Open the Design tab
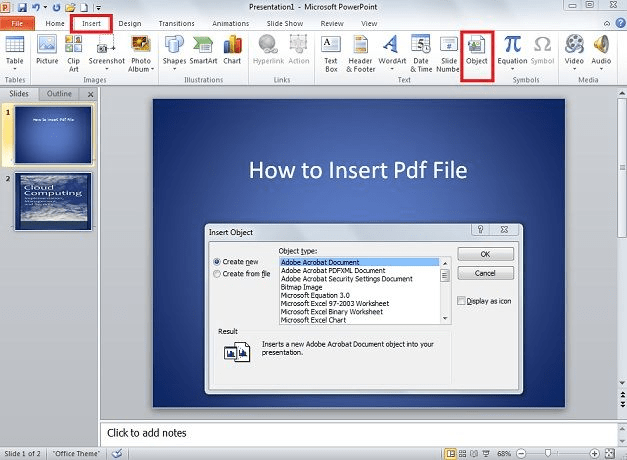The image size is (627, 460). pyautogui.click(x=130, y=23)
